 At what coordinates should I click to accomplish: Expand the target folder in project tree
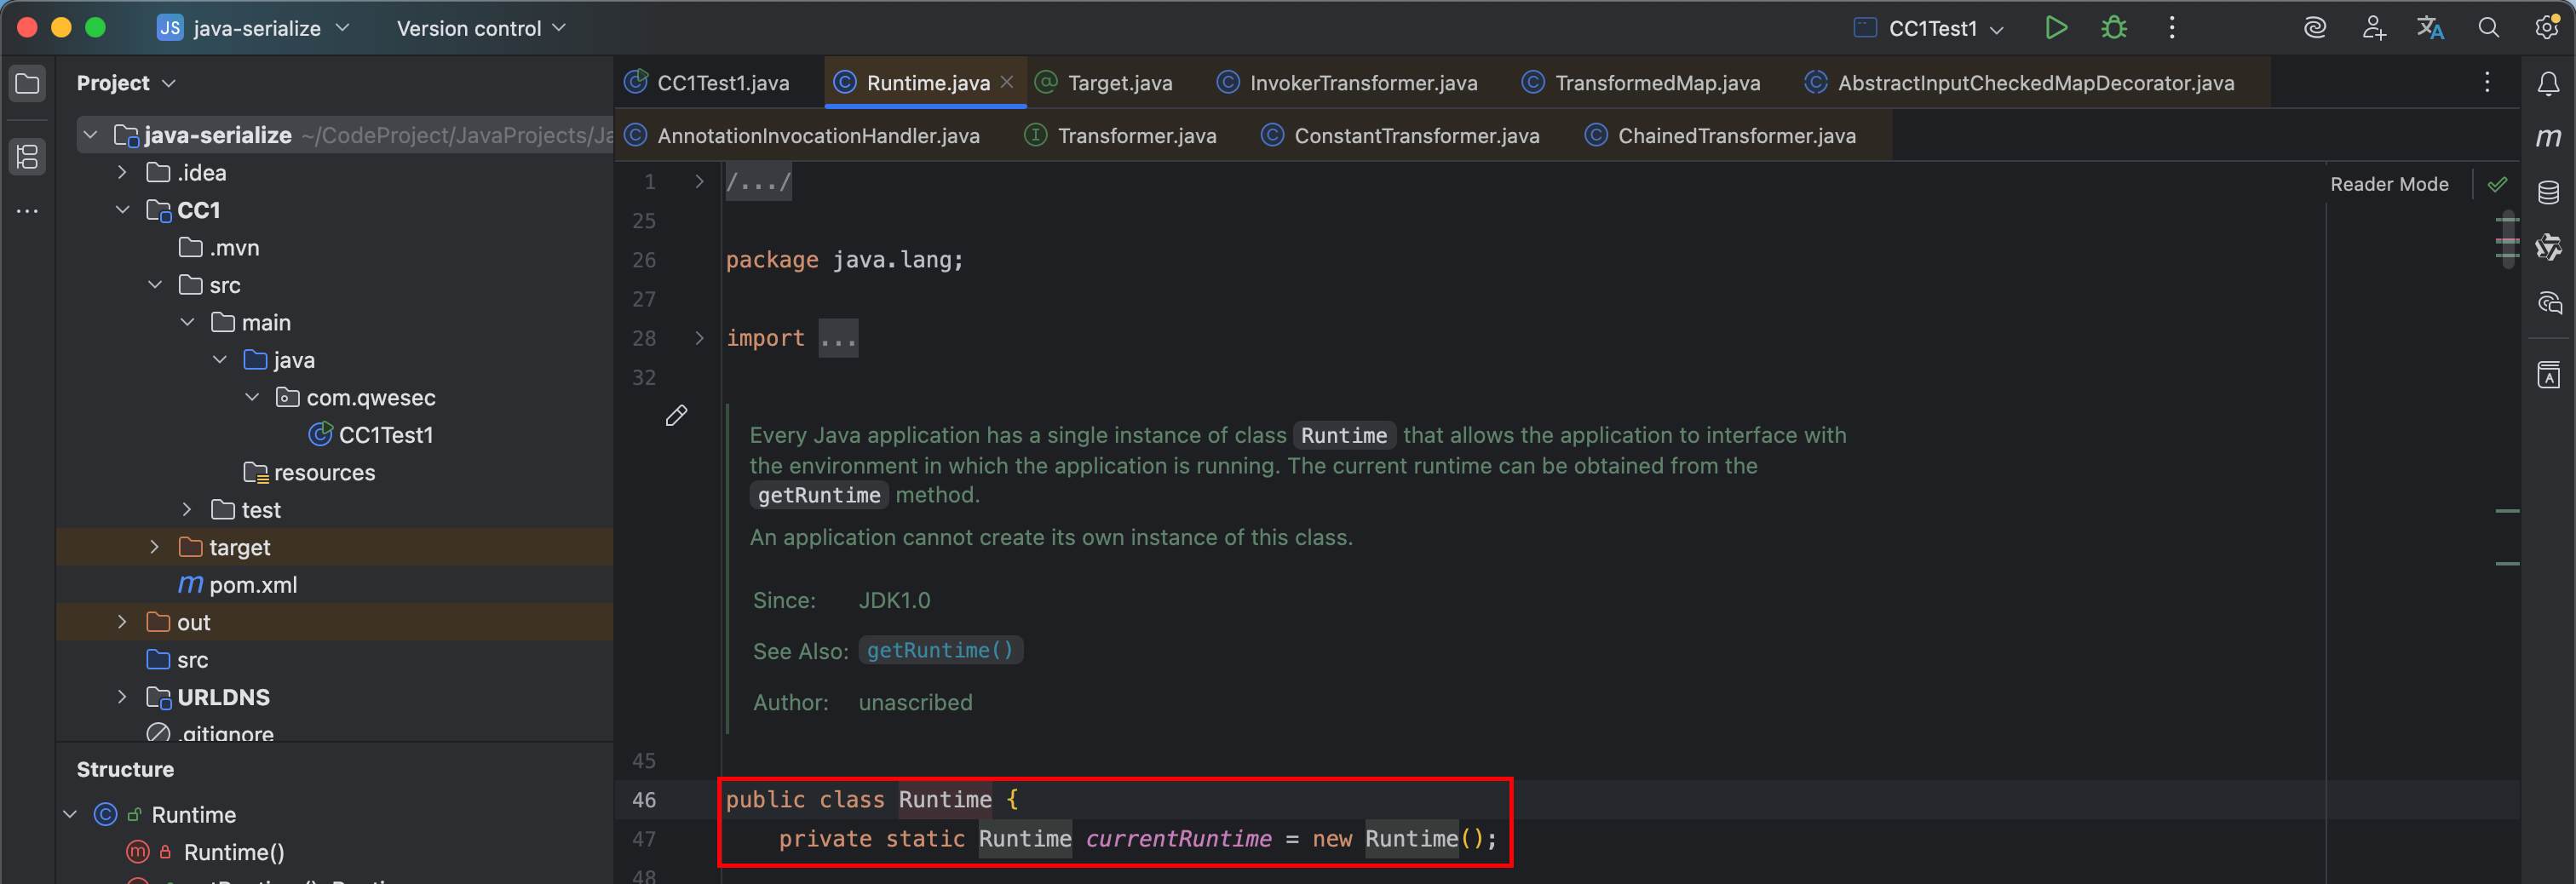pyautogui.click(x=154, y=547)
